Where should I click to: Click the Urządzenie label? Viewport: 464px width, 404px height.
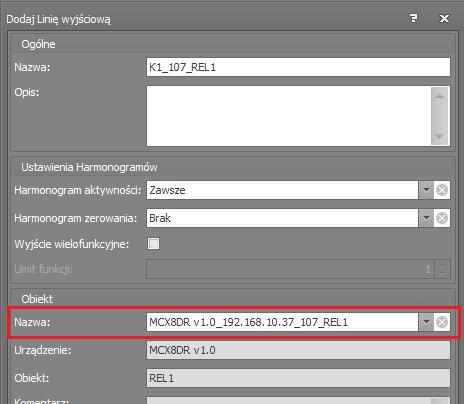click(42, 350)
